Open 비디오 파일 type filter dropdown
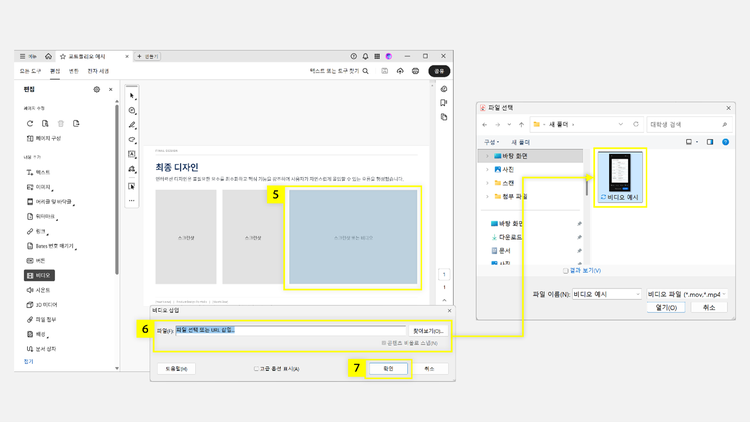 tap(686, 294)
